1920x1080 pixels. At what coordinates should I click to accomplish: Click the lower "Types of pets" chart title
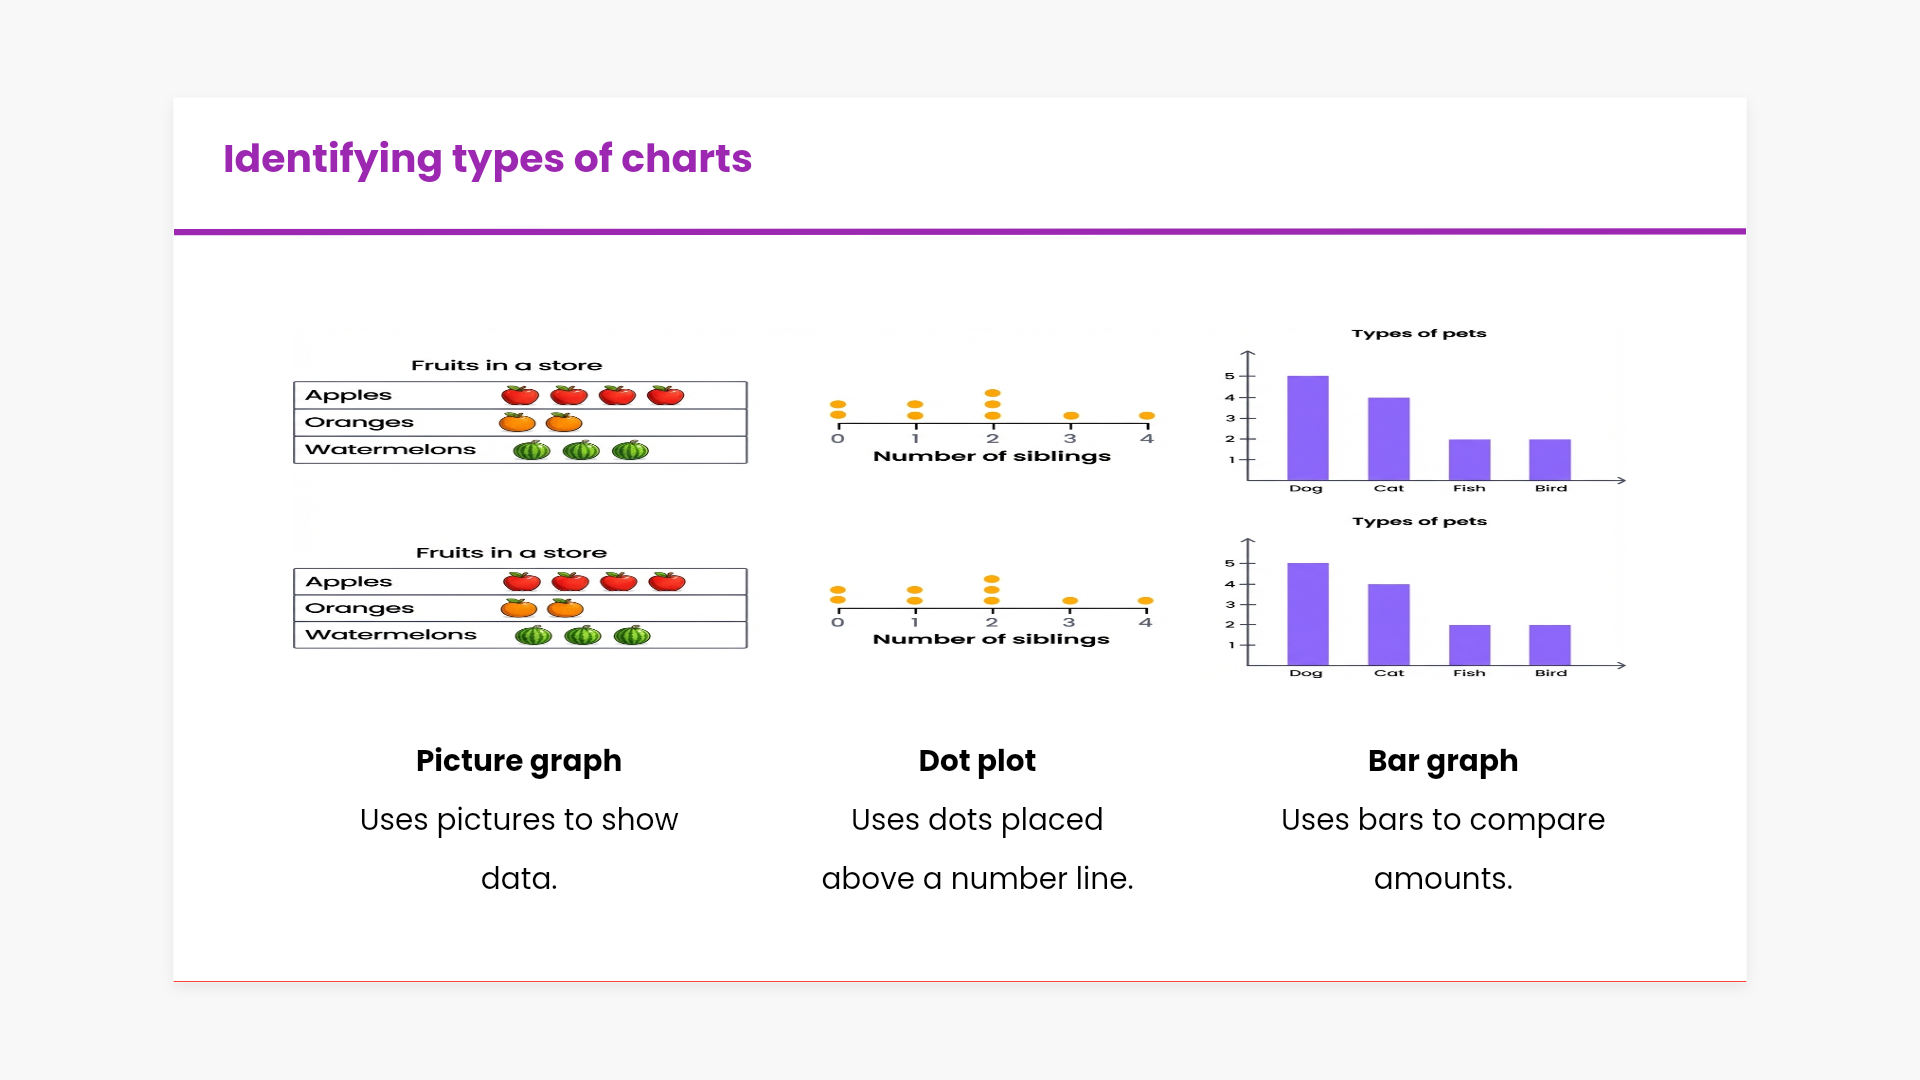(x=1419, y=521)
